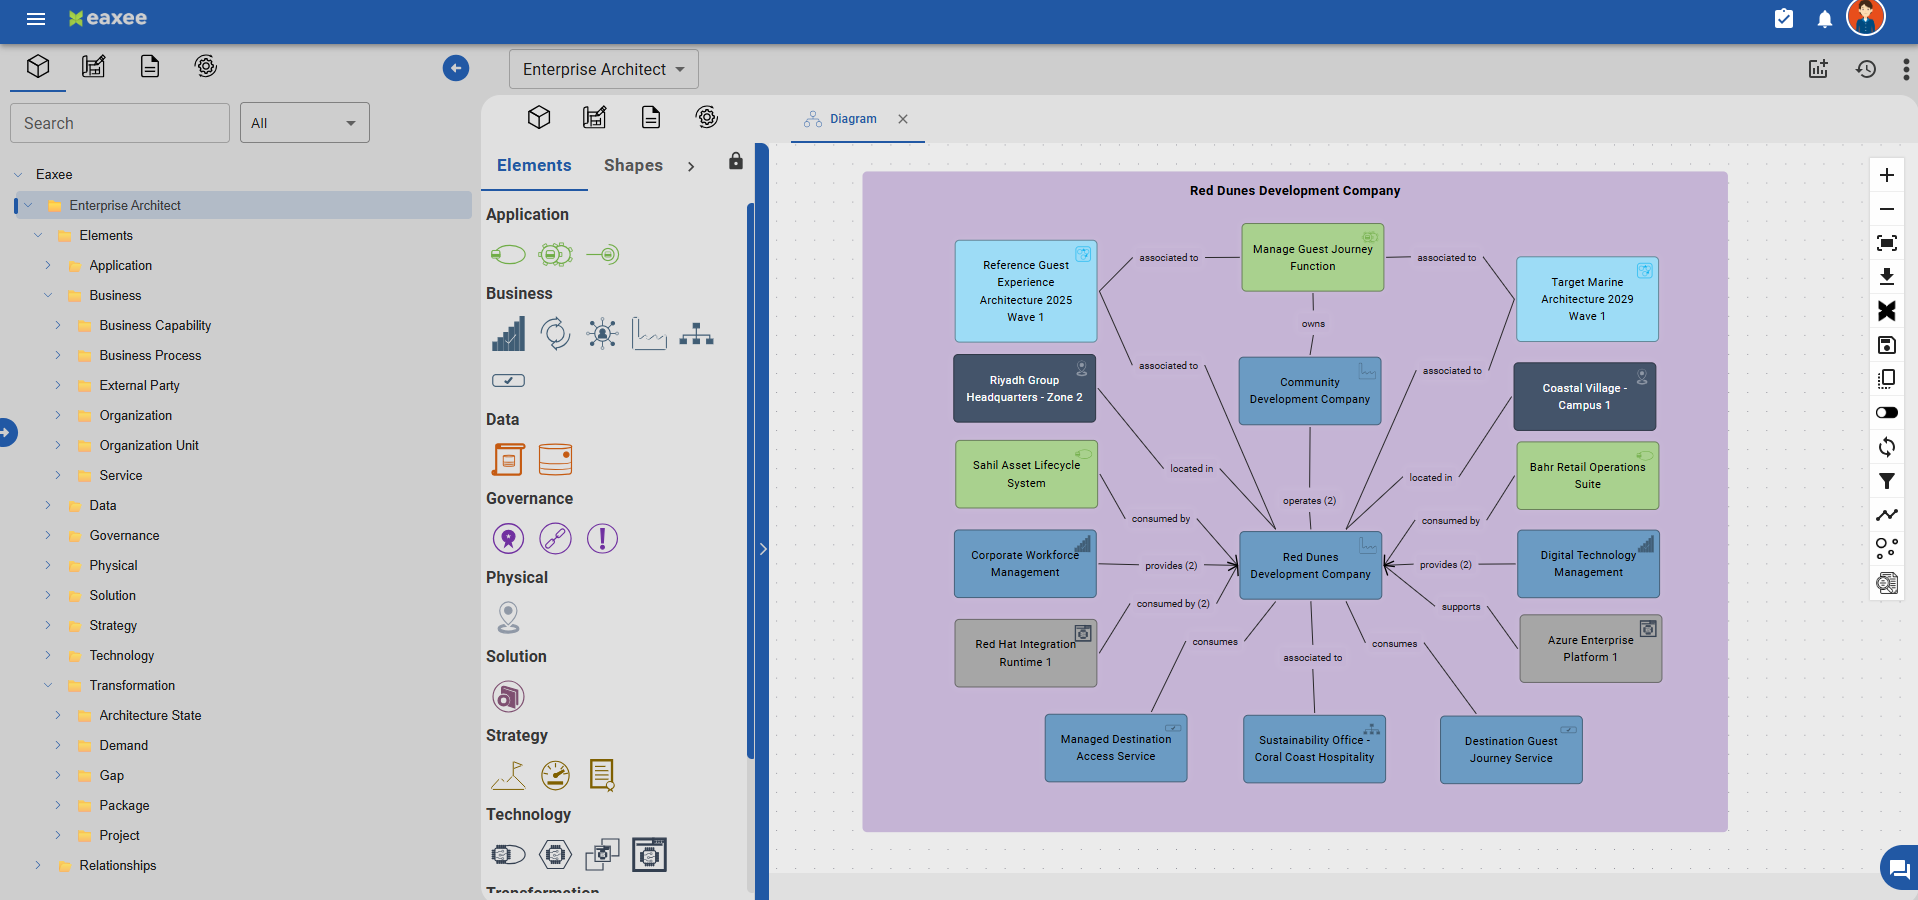Select the Gap tree item

pos(112,776)
